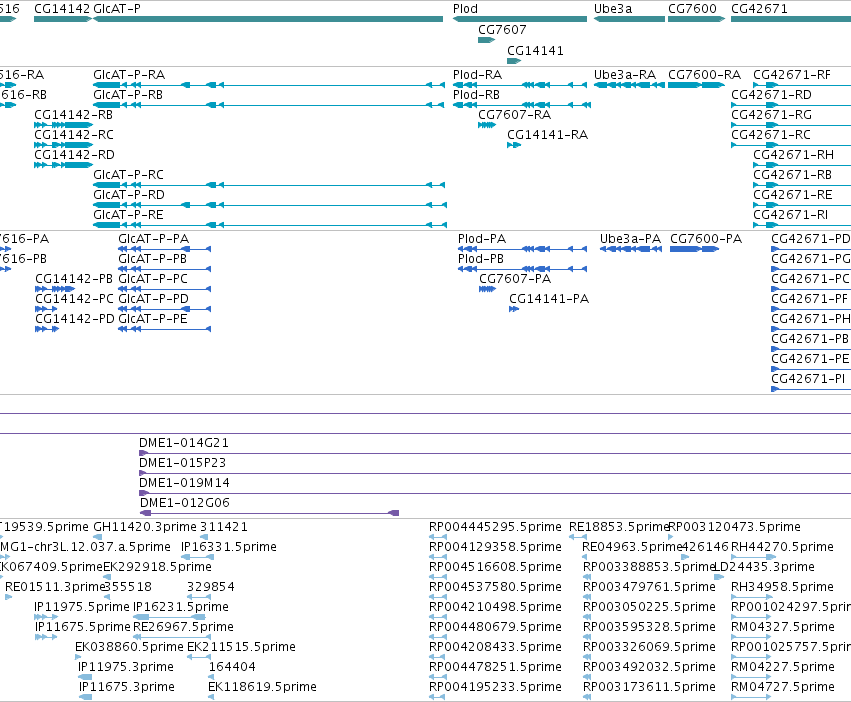
Task: Select protein CG14142-PD
Action: coord(47,328)
